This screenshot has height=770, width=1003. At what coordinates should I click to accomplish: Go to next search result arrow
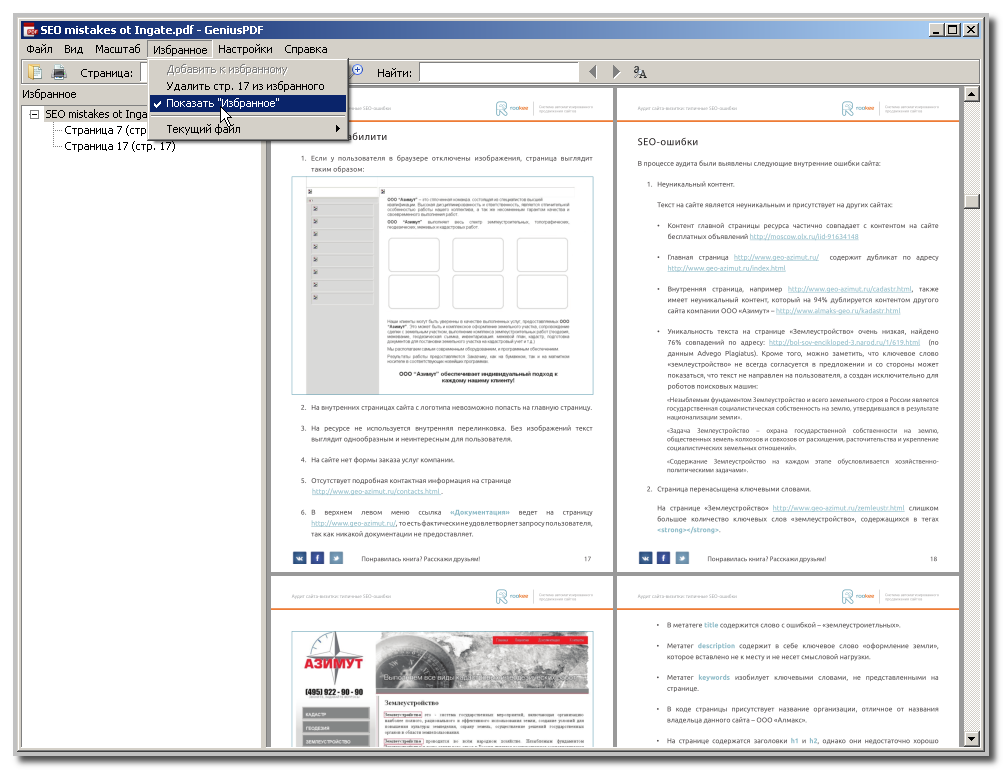616,72
